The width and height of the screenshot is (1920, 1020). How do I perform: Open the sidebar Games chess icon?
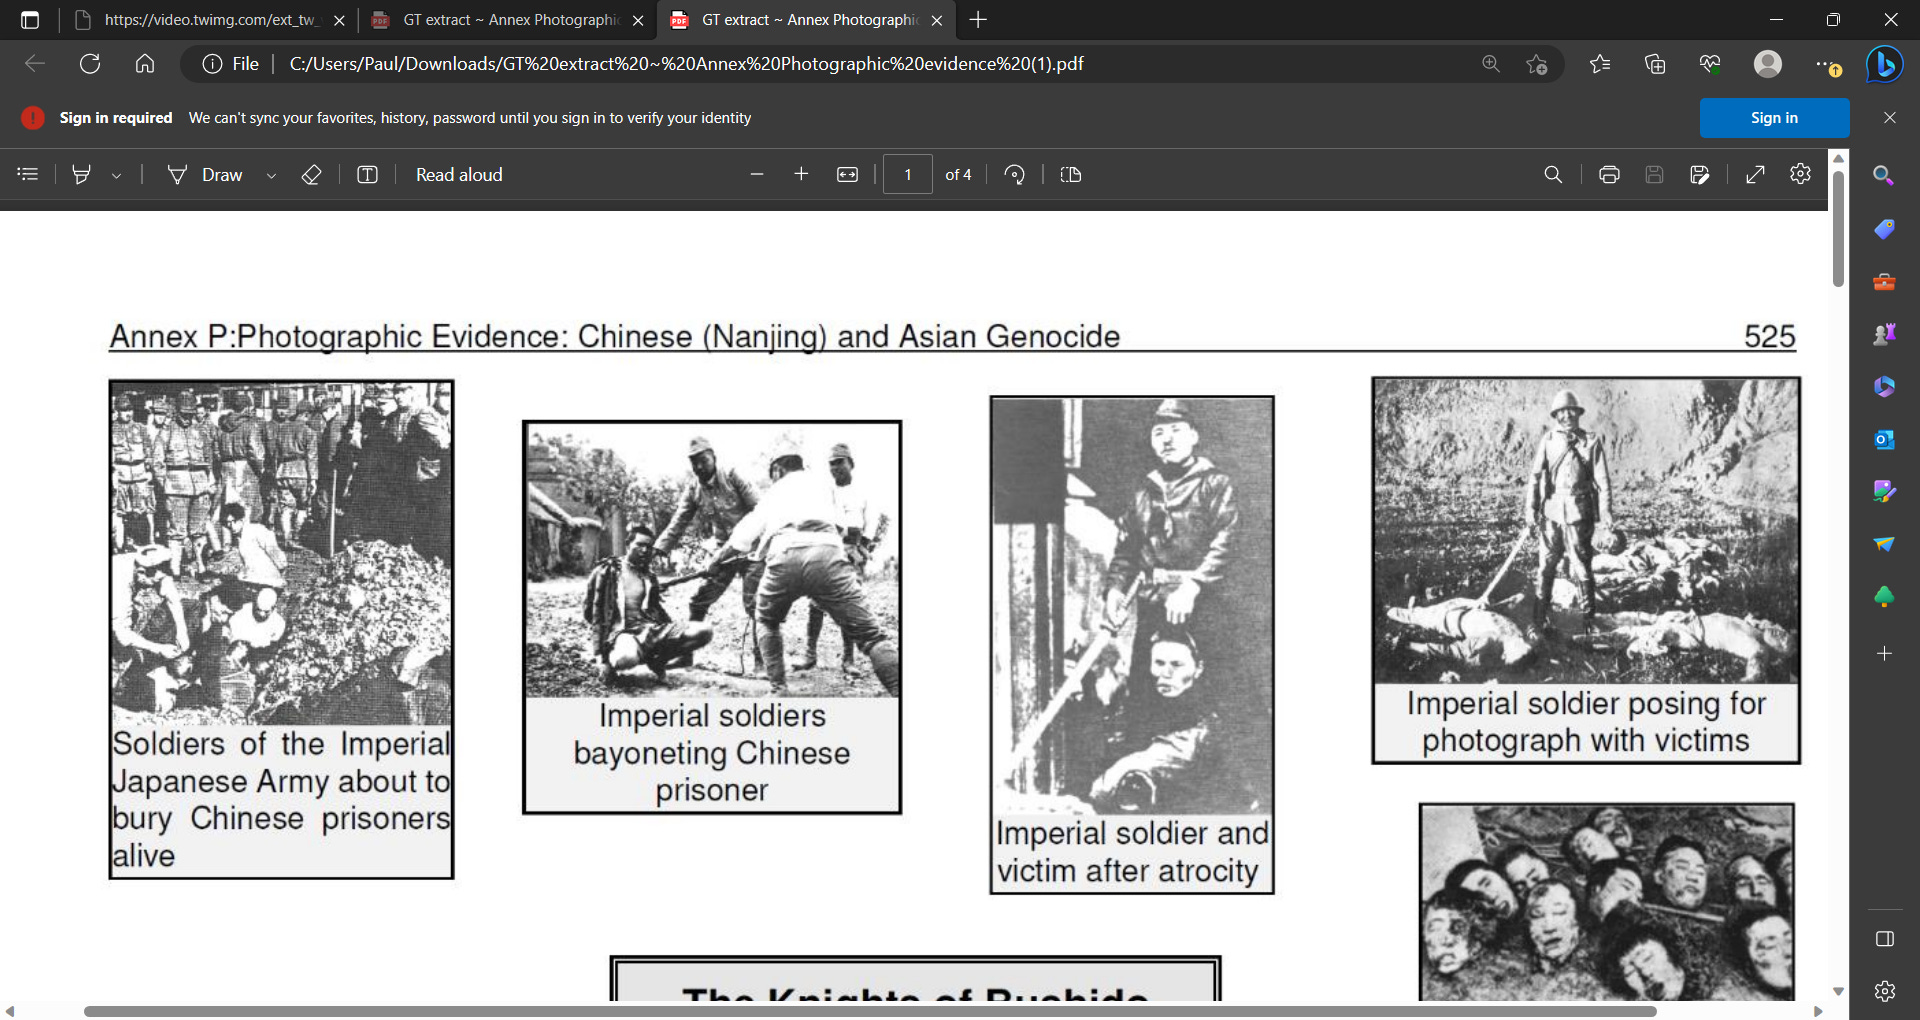[x=1884, y=334]
